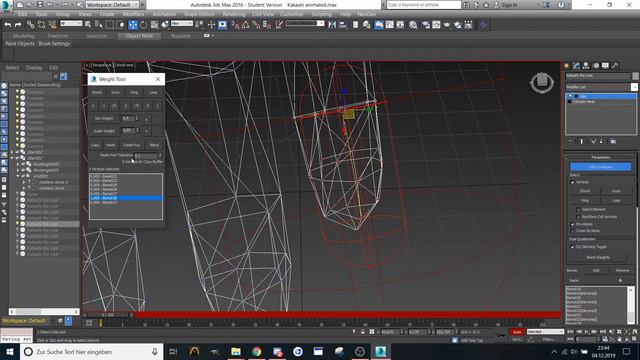The image size is (640, 360).
Task: Open the Utilities command panel tab
Action: click(615, 65)
